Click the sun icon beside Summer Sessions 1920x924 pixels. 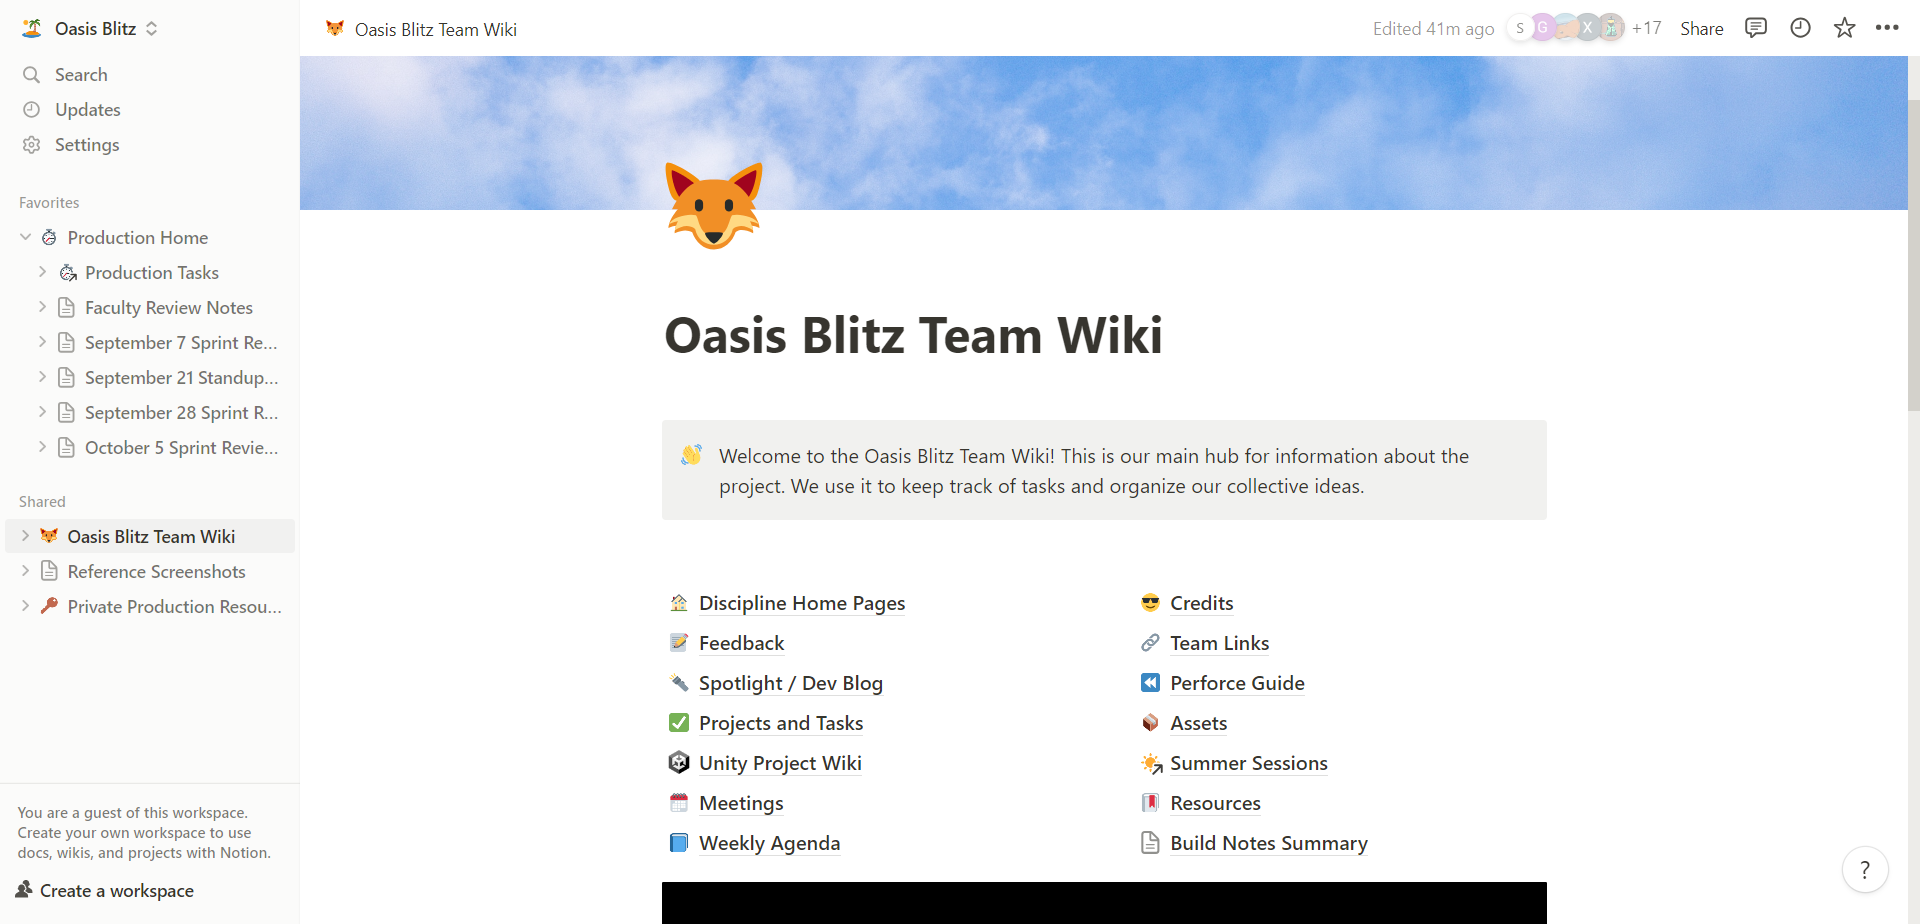[x=1151, y=764]
